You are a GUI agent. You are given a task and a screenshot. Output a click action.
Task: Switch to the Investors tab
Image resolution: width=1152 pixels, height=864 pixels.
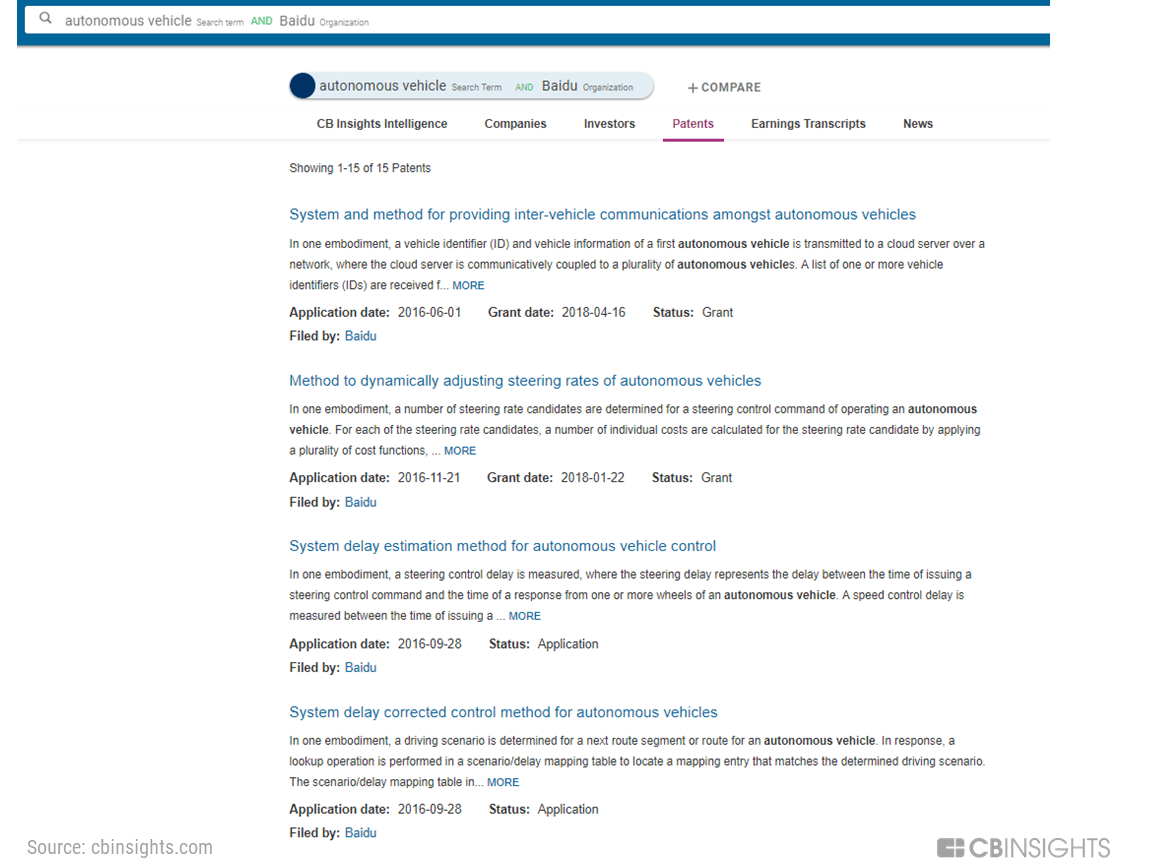tap(609, 123)
